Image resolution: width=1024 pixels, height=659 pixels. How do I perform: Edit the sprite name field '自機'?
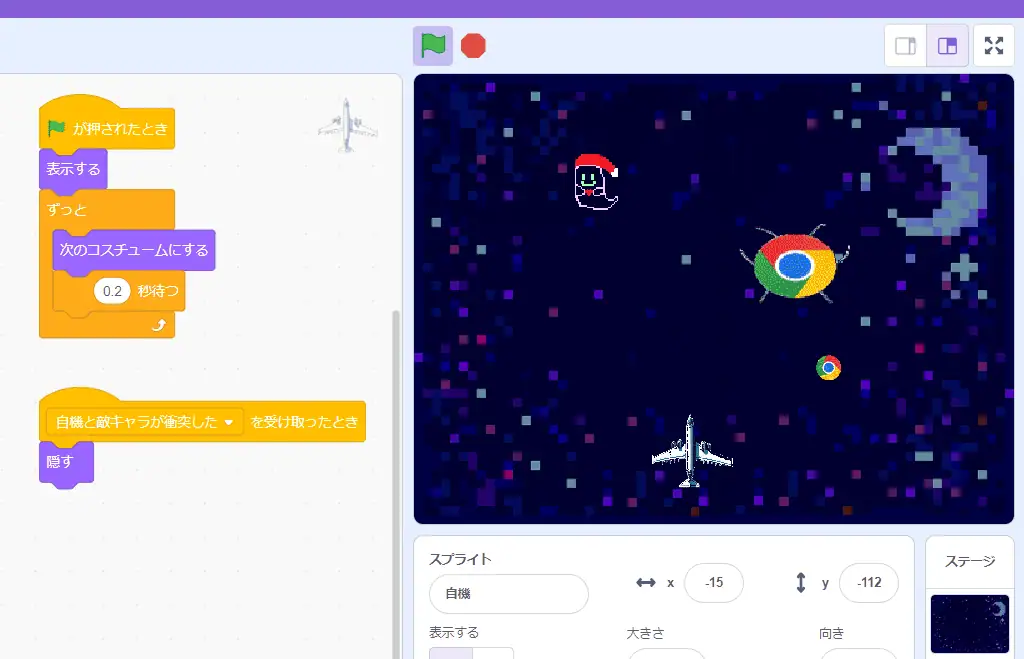[509, 594]
